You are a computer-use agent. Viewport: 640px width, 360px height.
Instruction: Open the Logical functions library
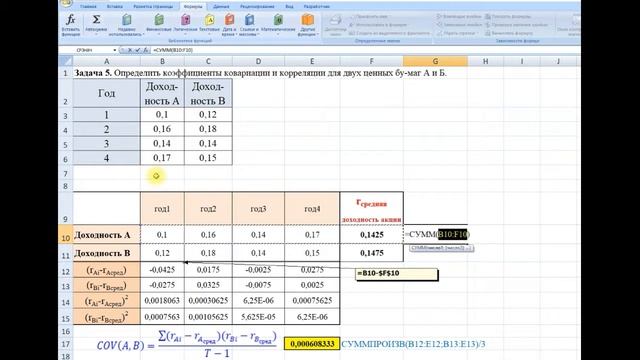[185, 24]
